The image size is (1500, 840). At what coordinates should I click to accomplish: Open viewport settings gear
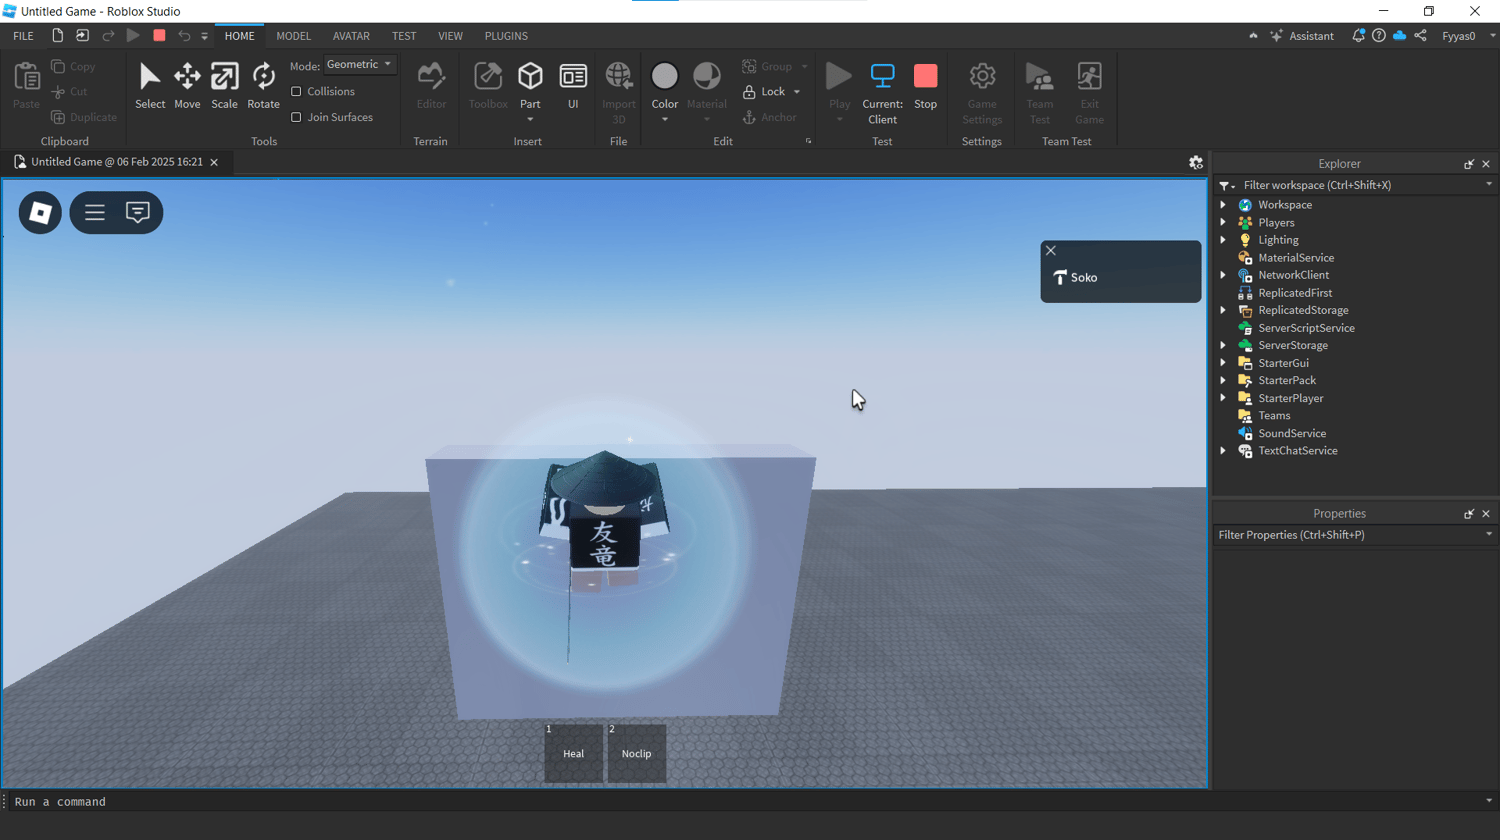(1195, 162)
